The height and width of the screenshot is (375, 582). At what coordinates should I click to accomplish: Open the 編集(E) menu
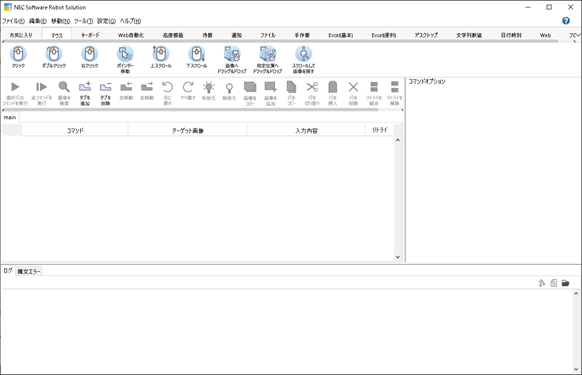pyautogui.click(x=38, y=21)
